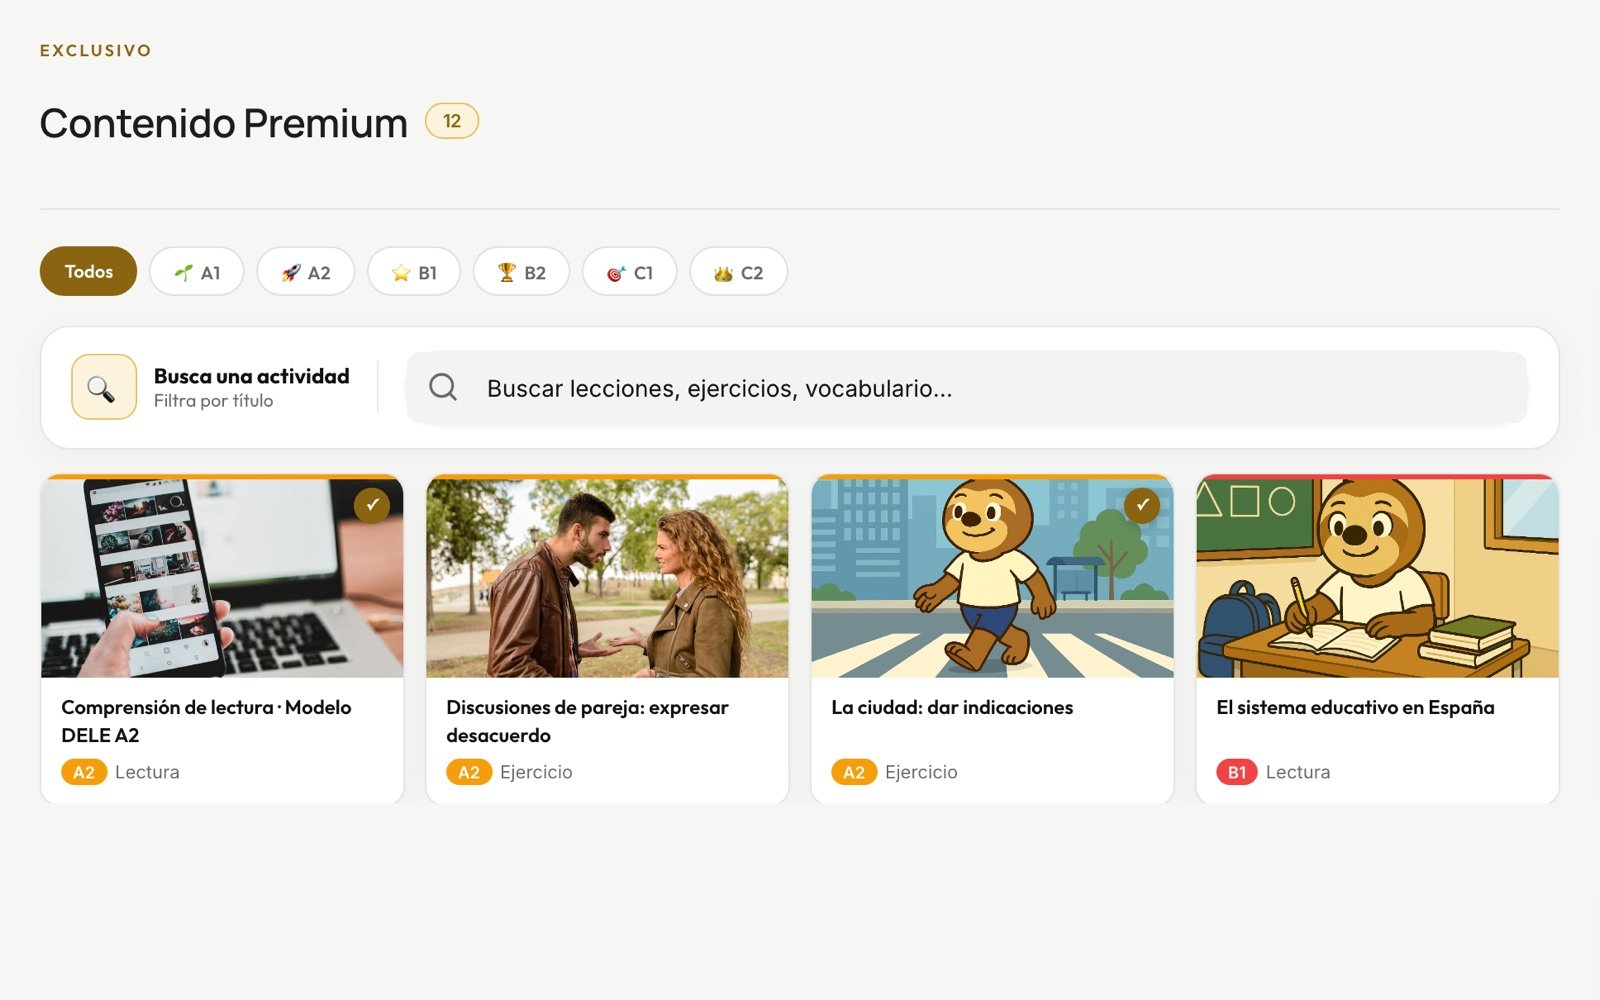
Task: Open Discusiones de pareja: expresar desacuerdo title
Action: [587, 721]
